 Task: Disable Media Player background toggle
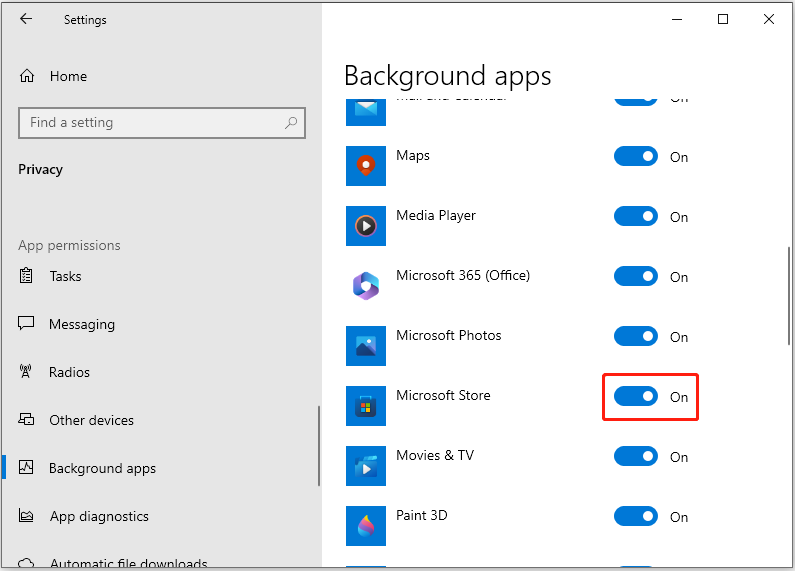click(x=636, y=216)
